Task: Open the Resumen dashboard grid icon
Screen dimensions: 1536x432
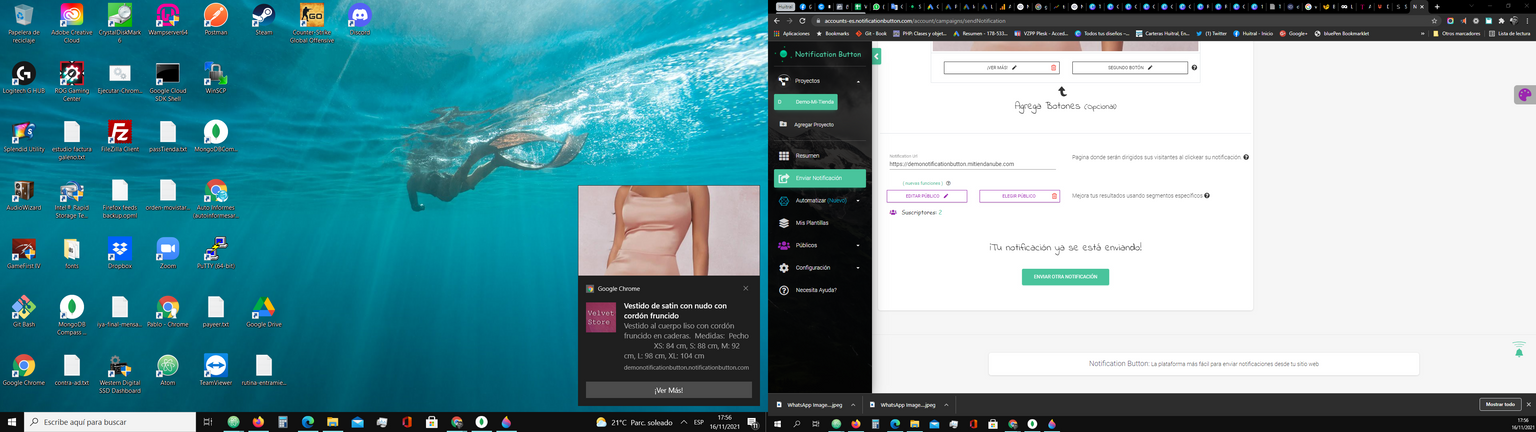Action: pyautogui.click(x=783, y=156)
